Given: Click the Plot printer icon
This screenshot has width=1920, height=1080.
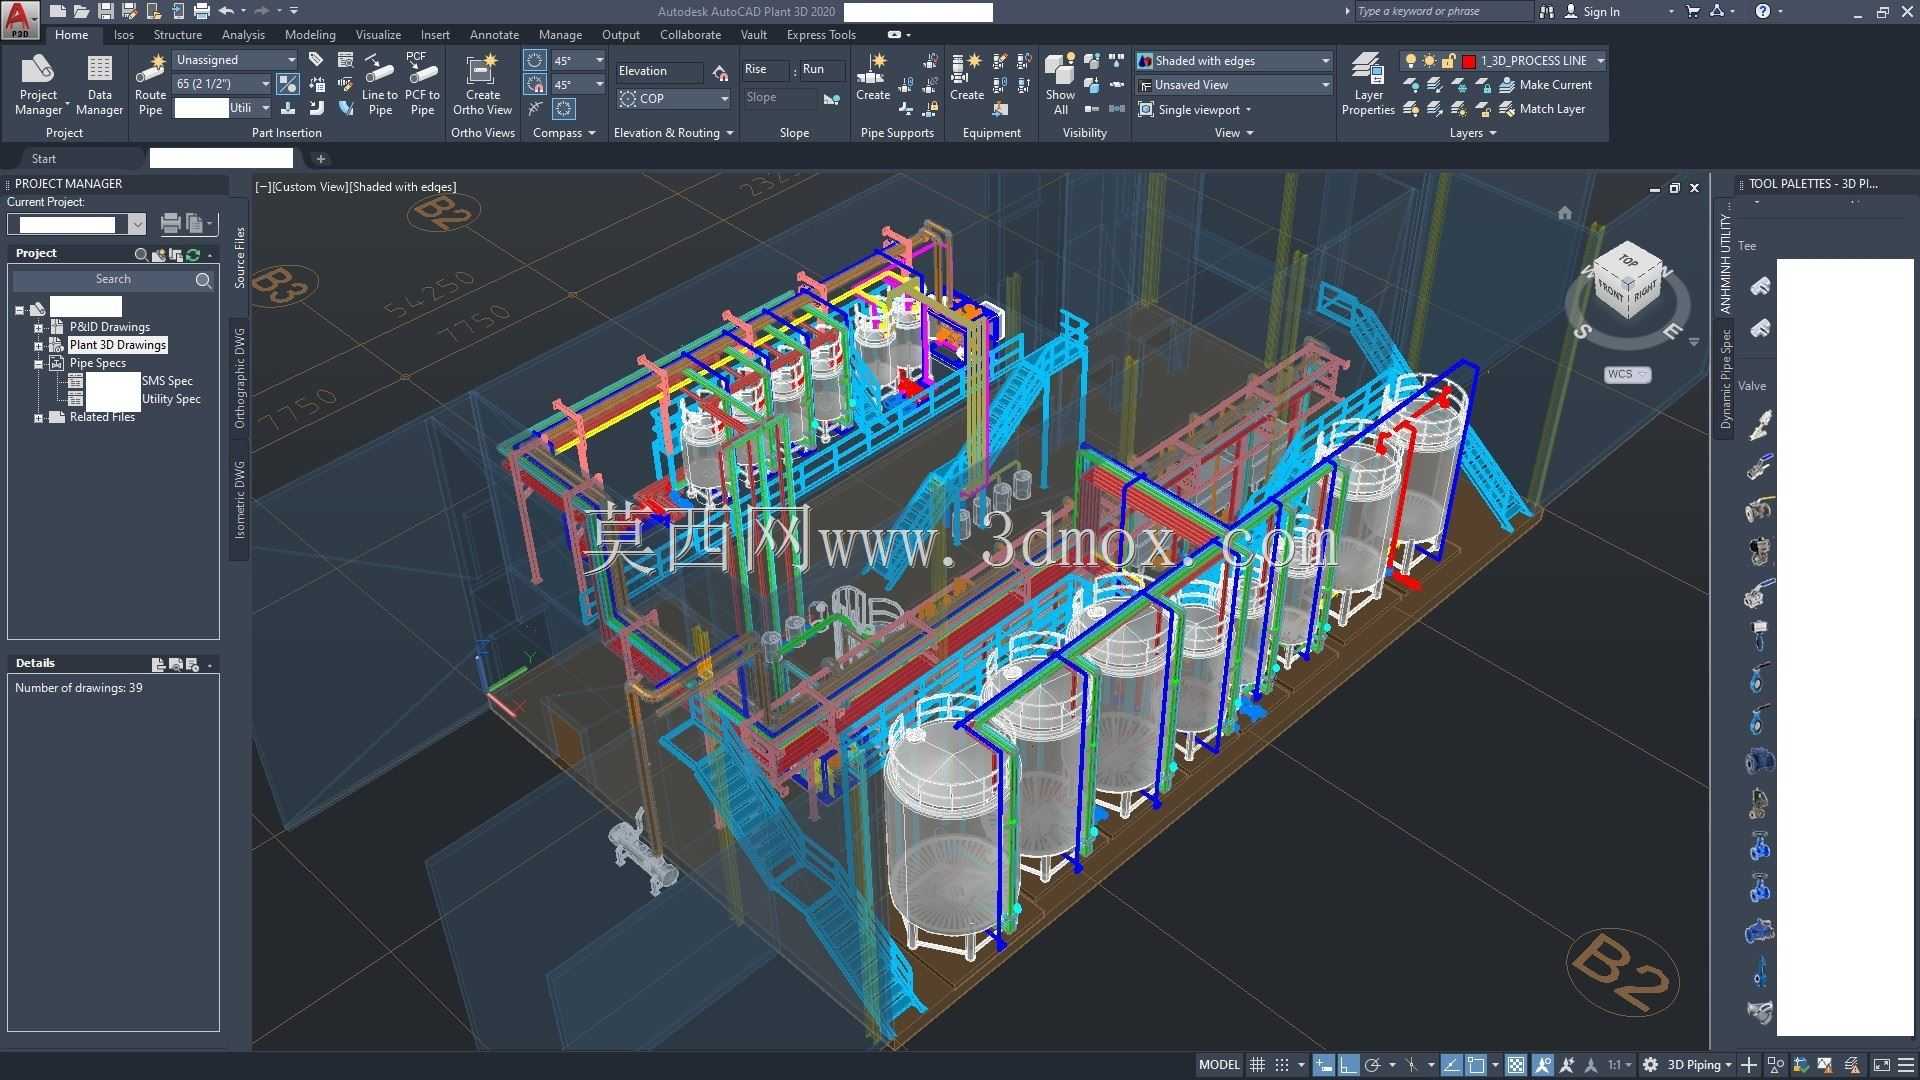Looking at the screenshot, I should (x=201, y=11).
